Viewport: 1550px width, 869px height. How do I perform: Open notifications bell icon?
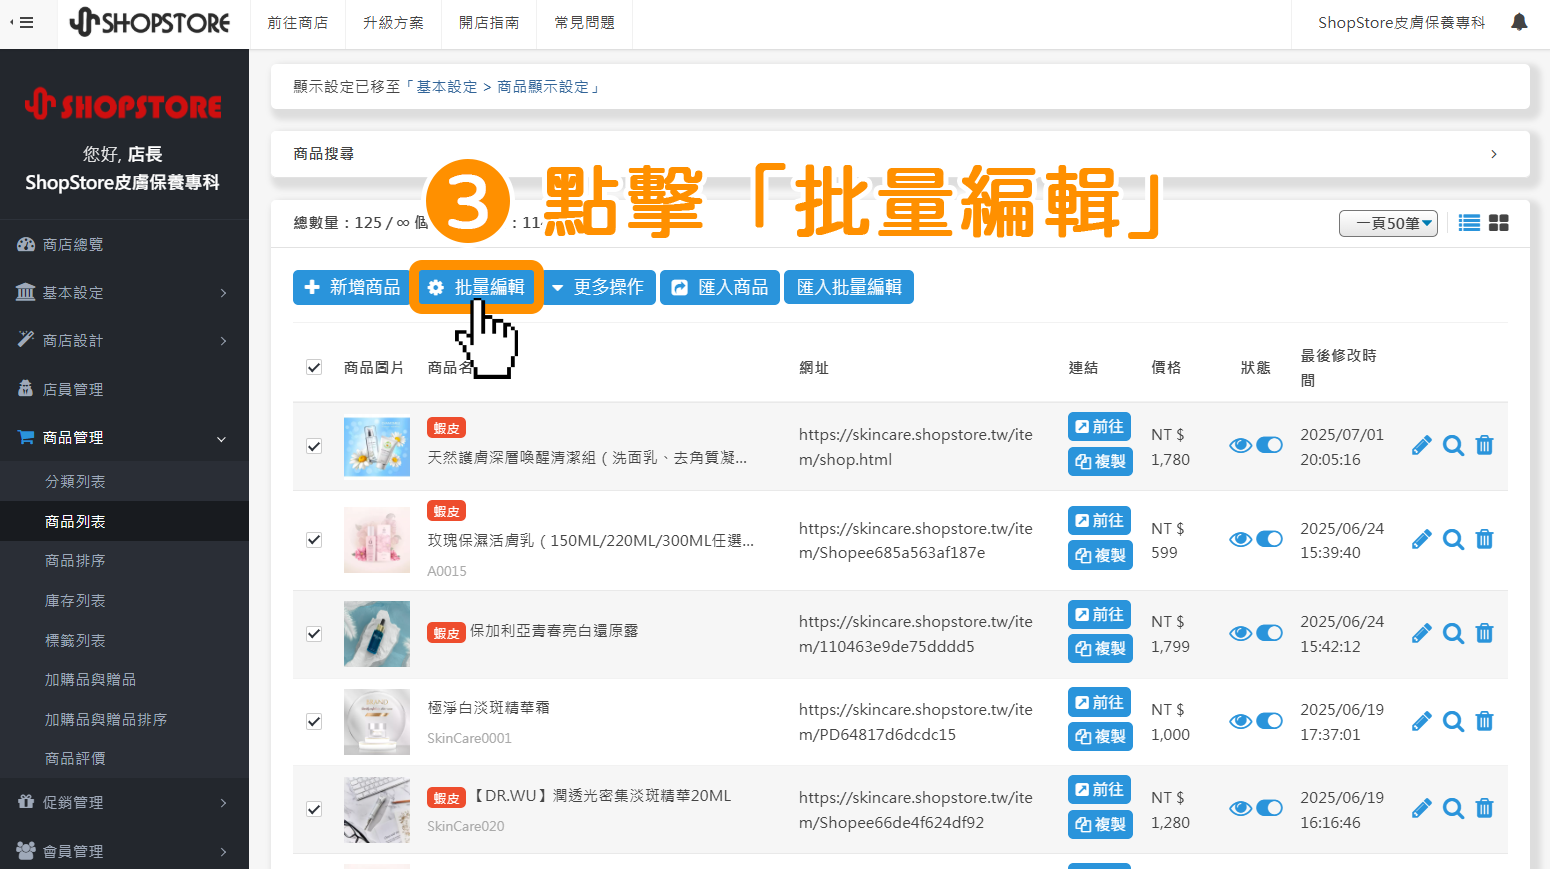pos(1519,22)
